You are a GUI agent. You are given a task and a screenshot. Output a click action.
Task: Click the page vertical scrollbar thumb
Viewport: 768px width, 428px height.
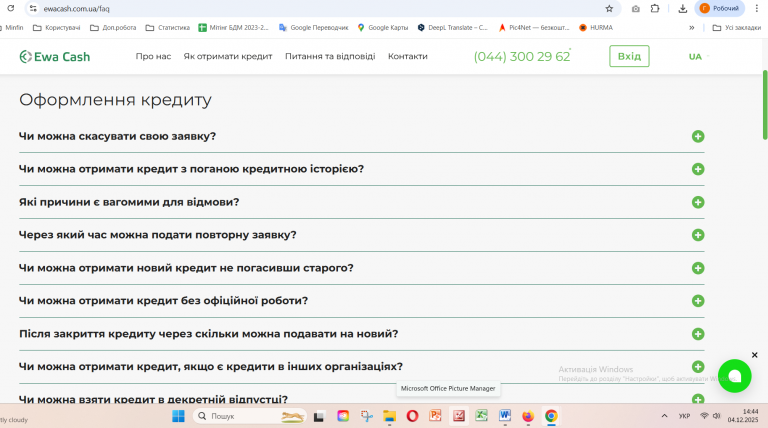click(765, 105)
